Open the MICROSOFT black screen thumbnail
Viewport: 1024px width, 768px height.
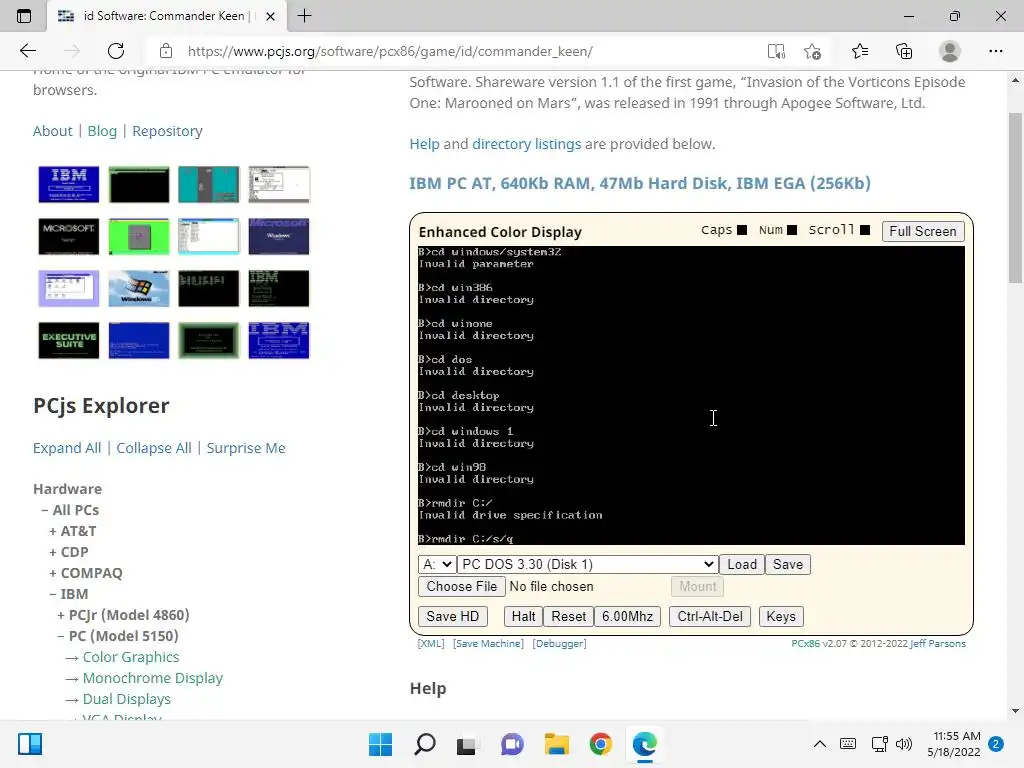tap(69, 236)
